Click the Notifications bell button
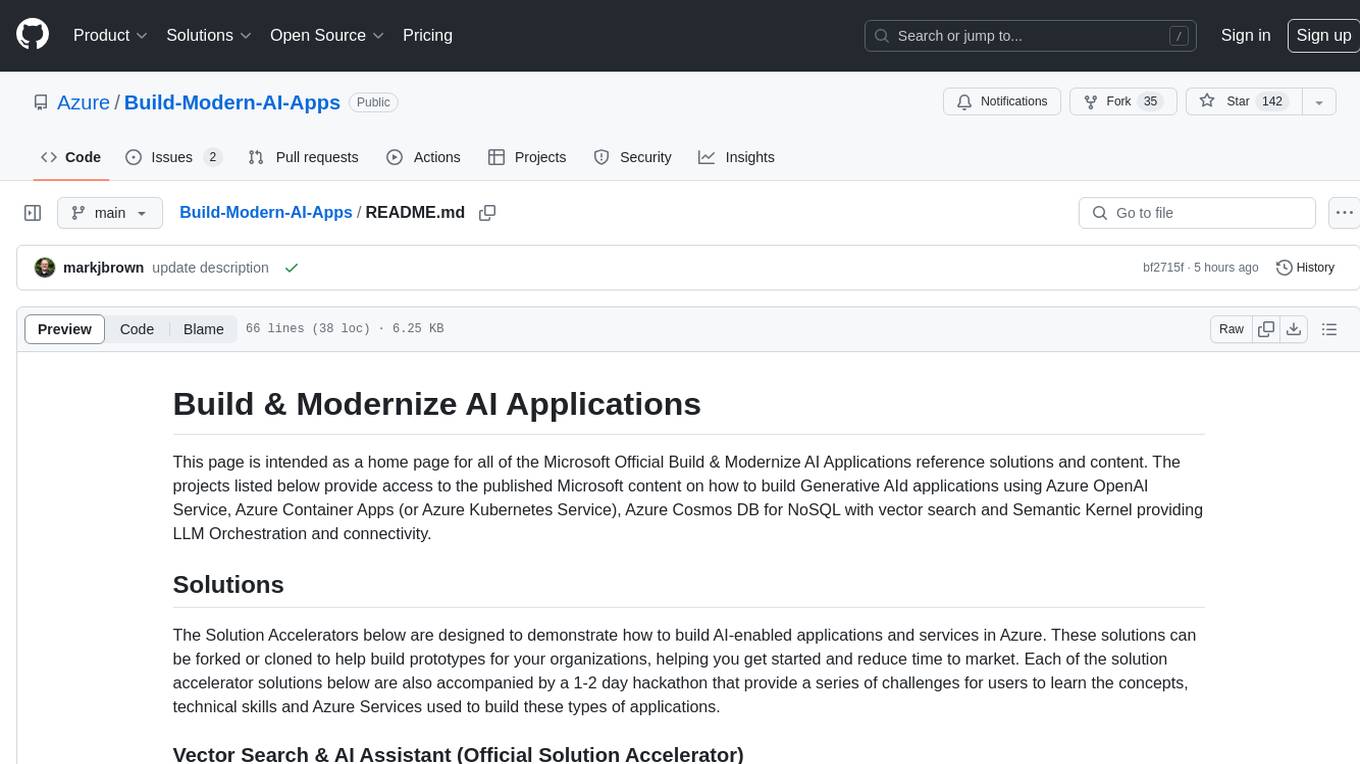This screenshot has height=764, width=1360. click(1002, 101)
